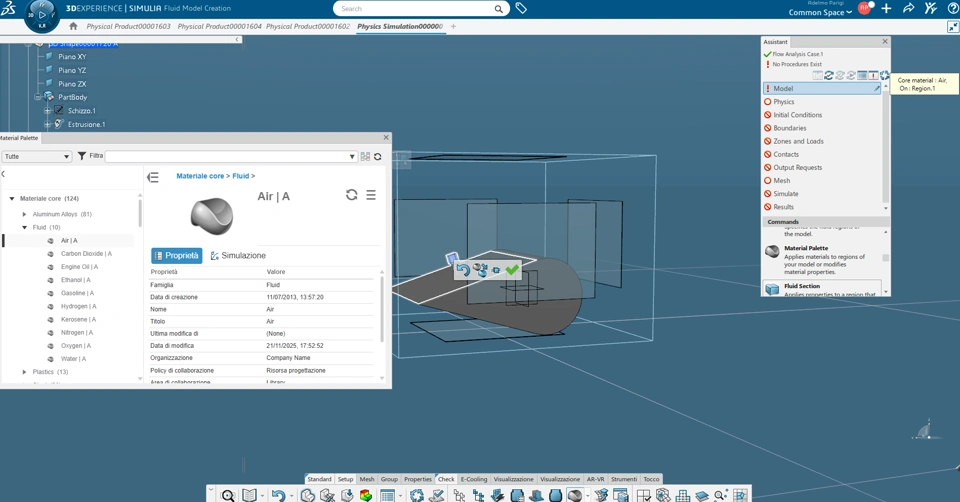
Task: Click the expand window icon at top right
Action: (x=953, y=27)
